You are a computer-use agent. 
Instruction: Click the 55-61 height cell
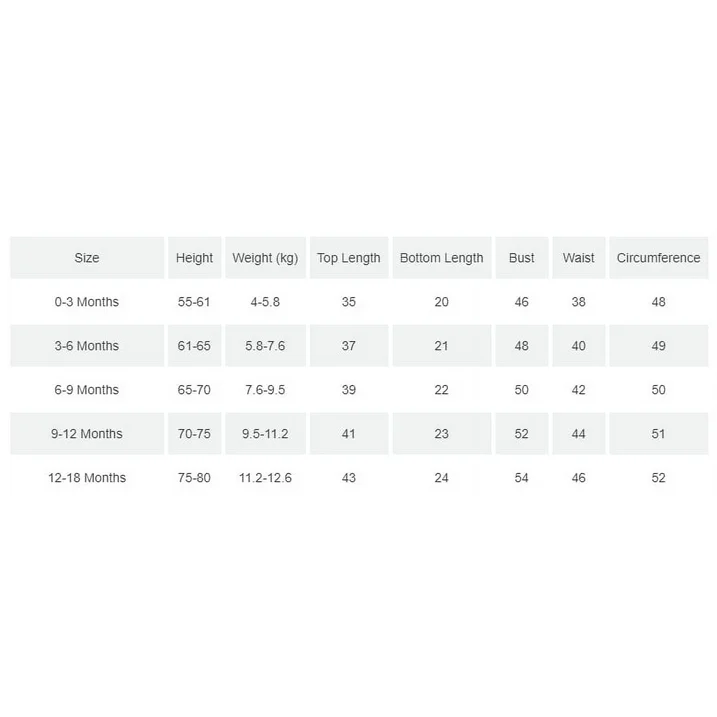click(194, 302)
